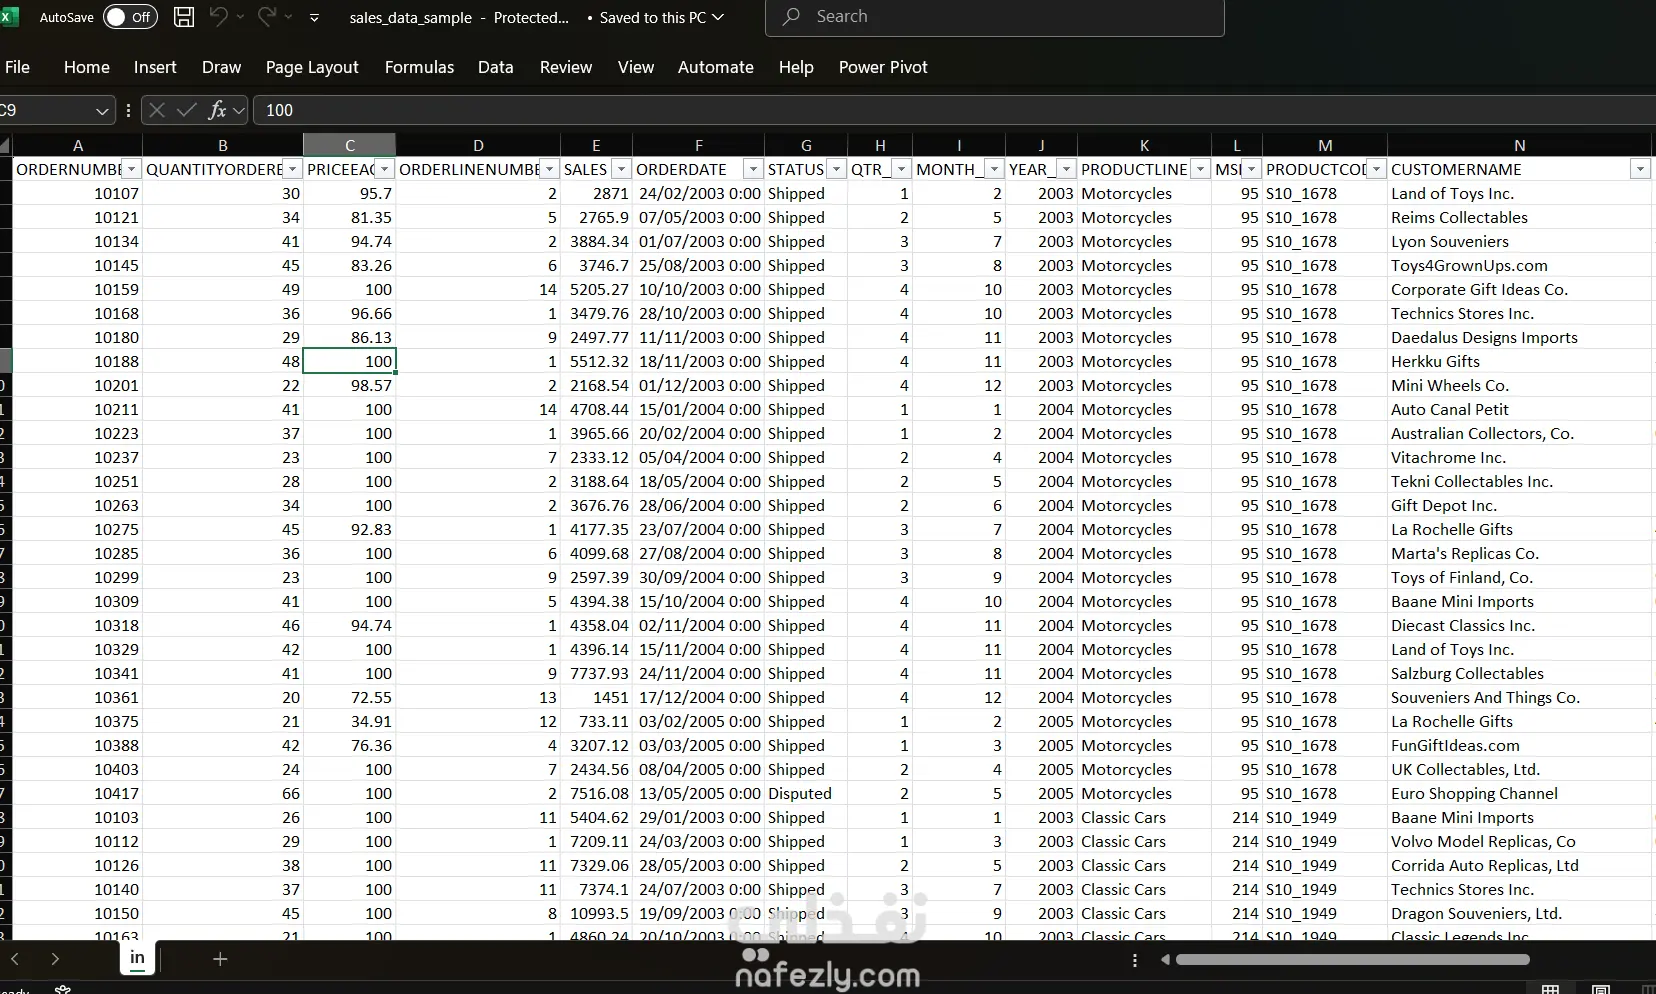Click the horizontal scrollbar thumb
The width and height of the screenshot is (1656, 994).
(1353, 960)
